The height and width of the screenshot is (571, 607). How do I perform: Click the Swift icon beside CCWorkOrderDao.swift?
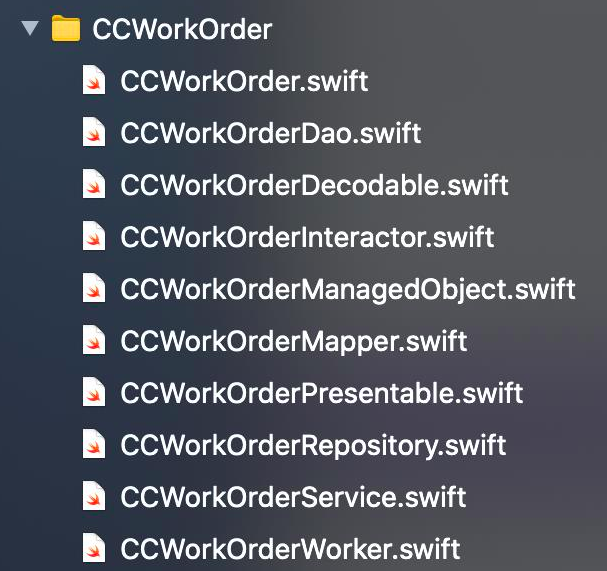click(93, 133)
